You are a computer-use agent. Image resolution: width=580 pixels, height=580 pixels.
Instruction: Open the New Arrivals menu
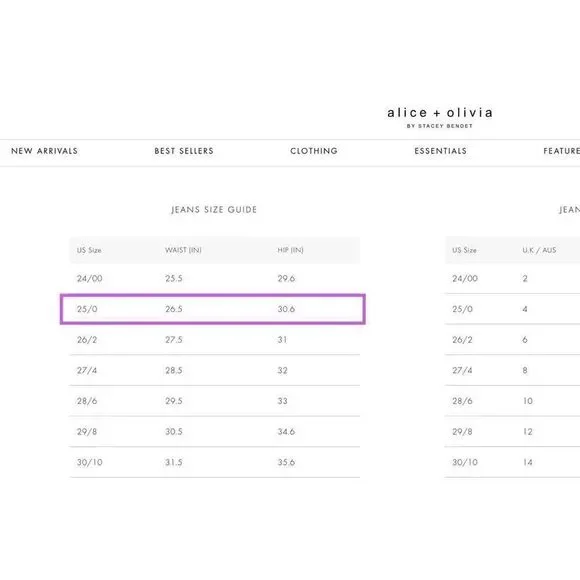click(44, 151)
